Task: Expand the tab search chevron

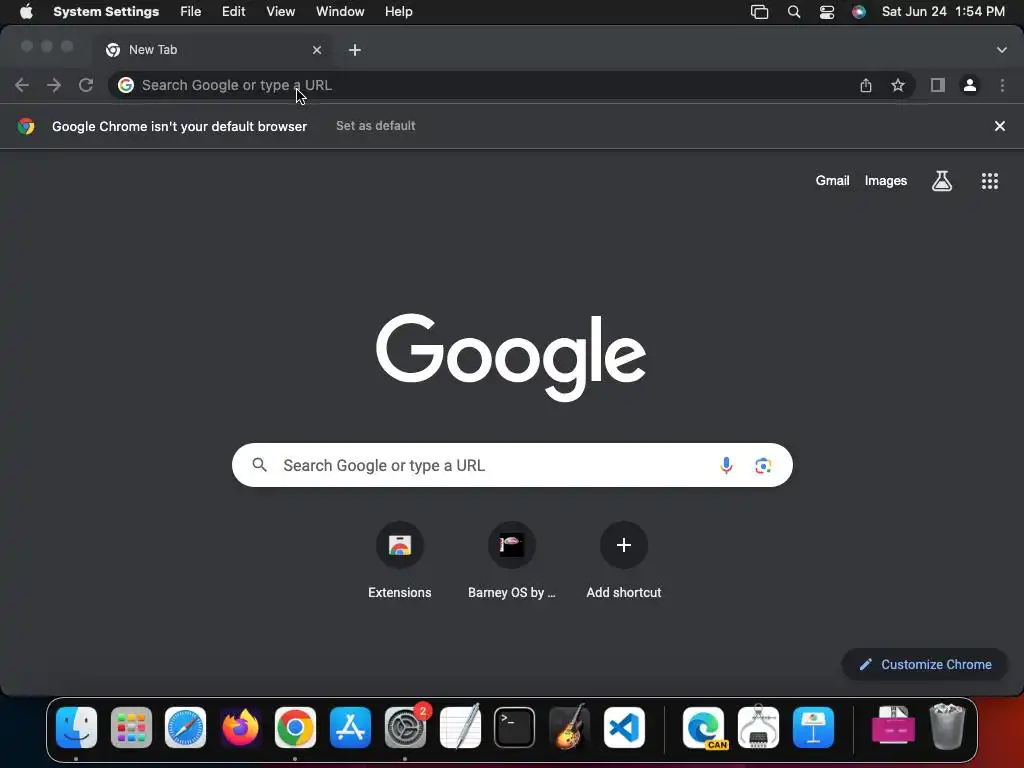Action: click(1001, 50)
